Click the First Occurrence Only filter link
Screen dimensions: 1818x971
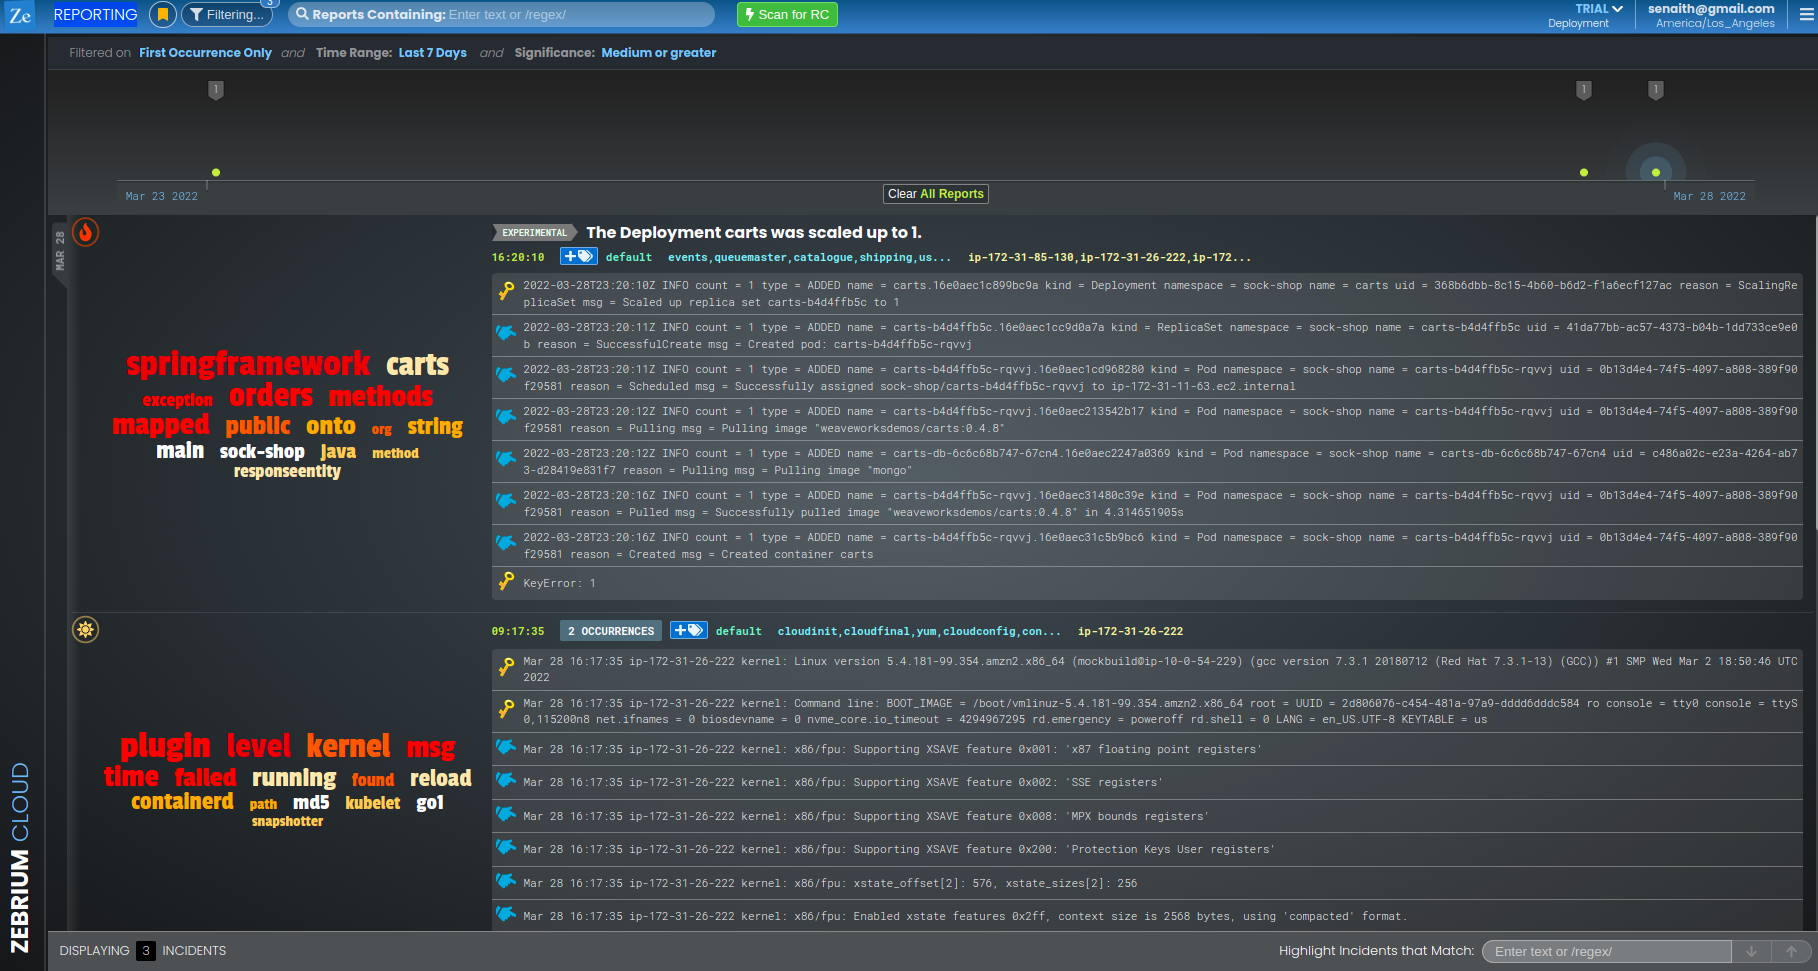(x=205, y=53)
